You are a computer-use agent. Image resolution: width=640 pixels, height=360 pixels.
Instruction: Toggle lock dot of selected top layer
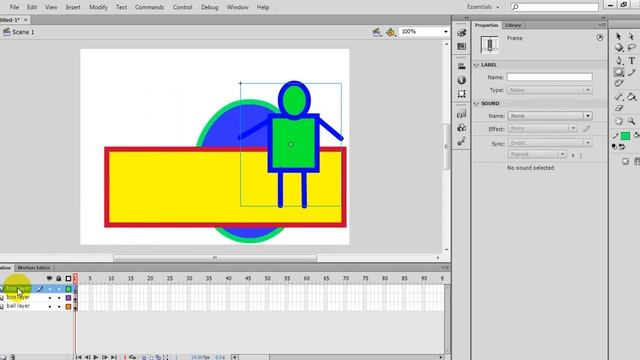pos(59,289)
